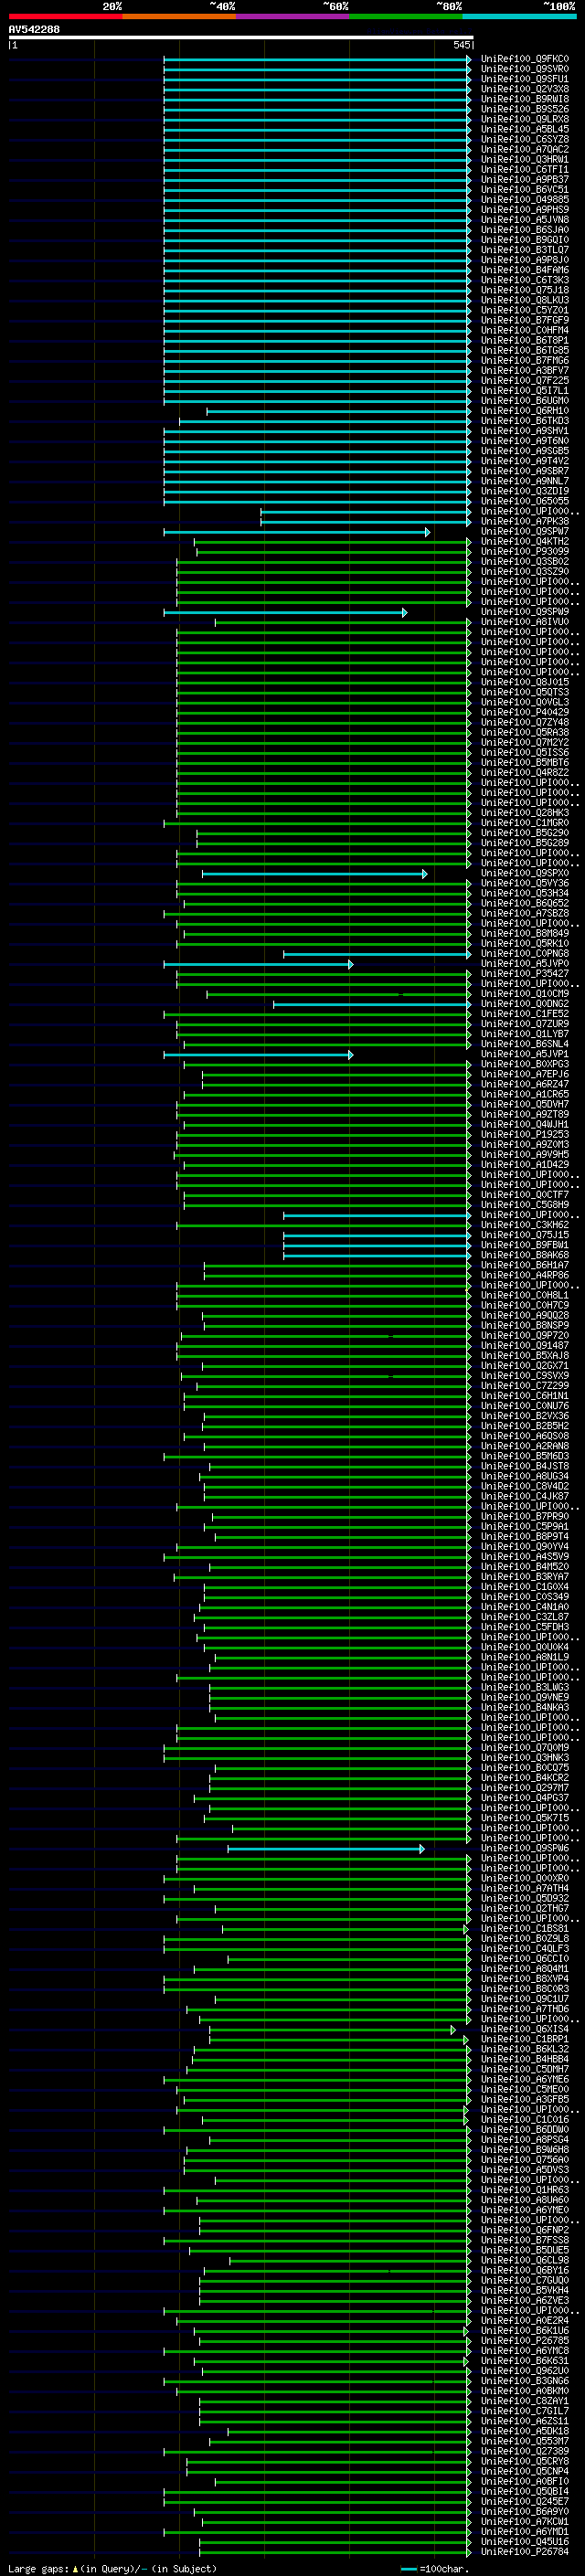Select hit UniRef100_Q9SPW9
This screenshot has height=2576, width=585.
(x=524, y=612)
